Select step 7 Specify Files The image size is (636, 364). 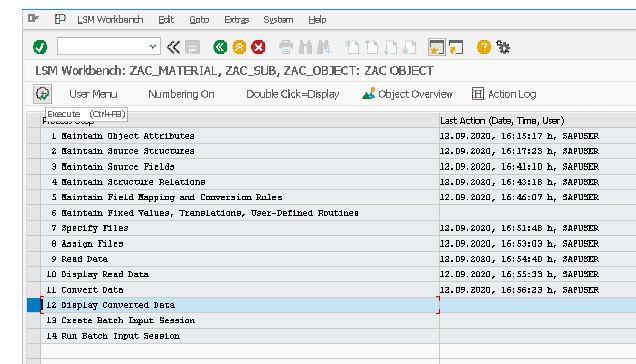click(x=240, y=228)
